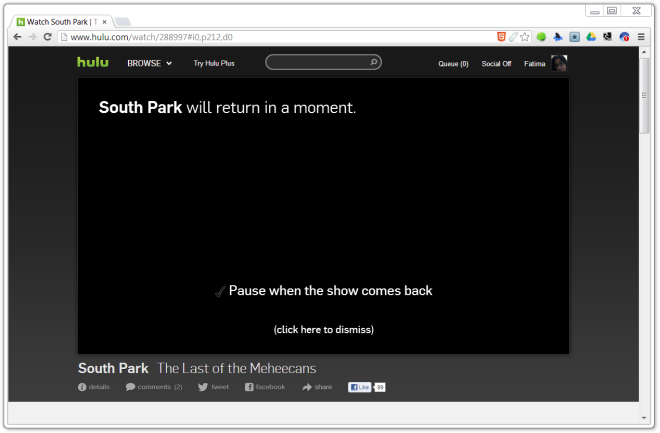660x433 pixels.
Task: Open Queue (0)
Action: (453, 64)
